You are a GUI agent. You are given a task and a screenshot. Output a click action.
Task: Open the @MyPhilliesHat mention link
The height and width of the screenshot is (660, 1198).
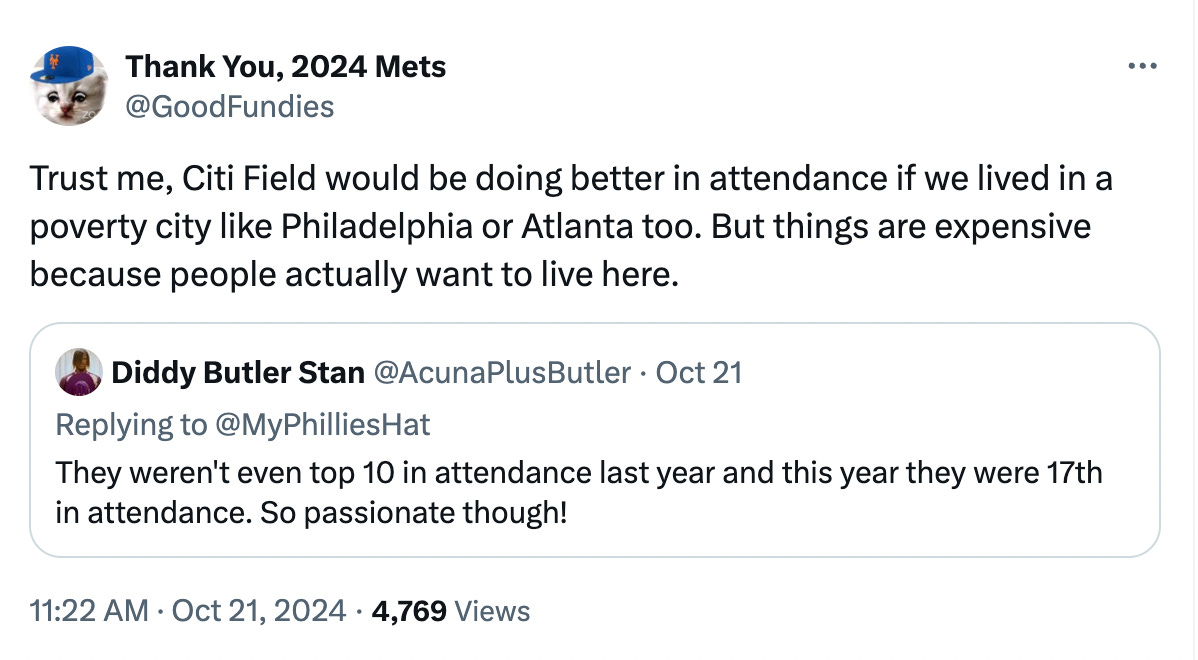coord(322,425)
